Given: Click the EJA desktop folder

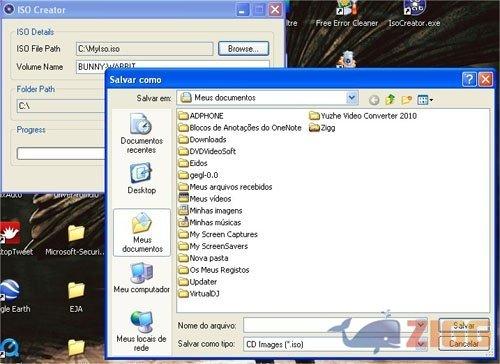Looking at the screenshot, I should 76,297.
